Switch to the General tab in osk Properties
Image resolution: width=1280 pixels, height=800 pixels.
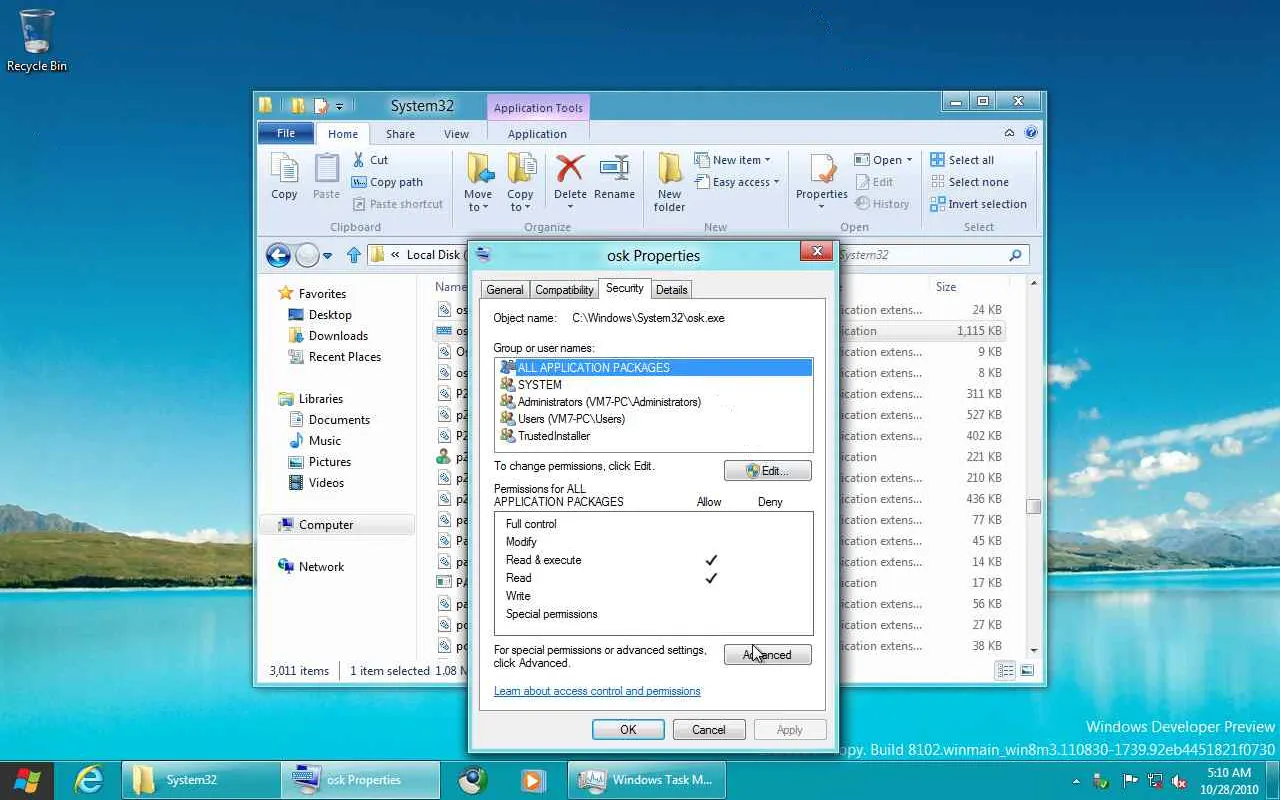pos(505,290)
